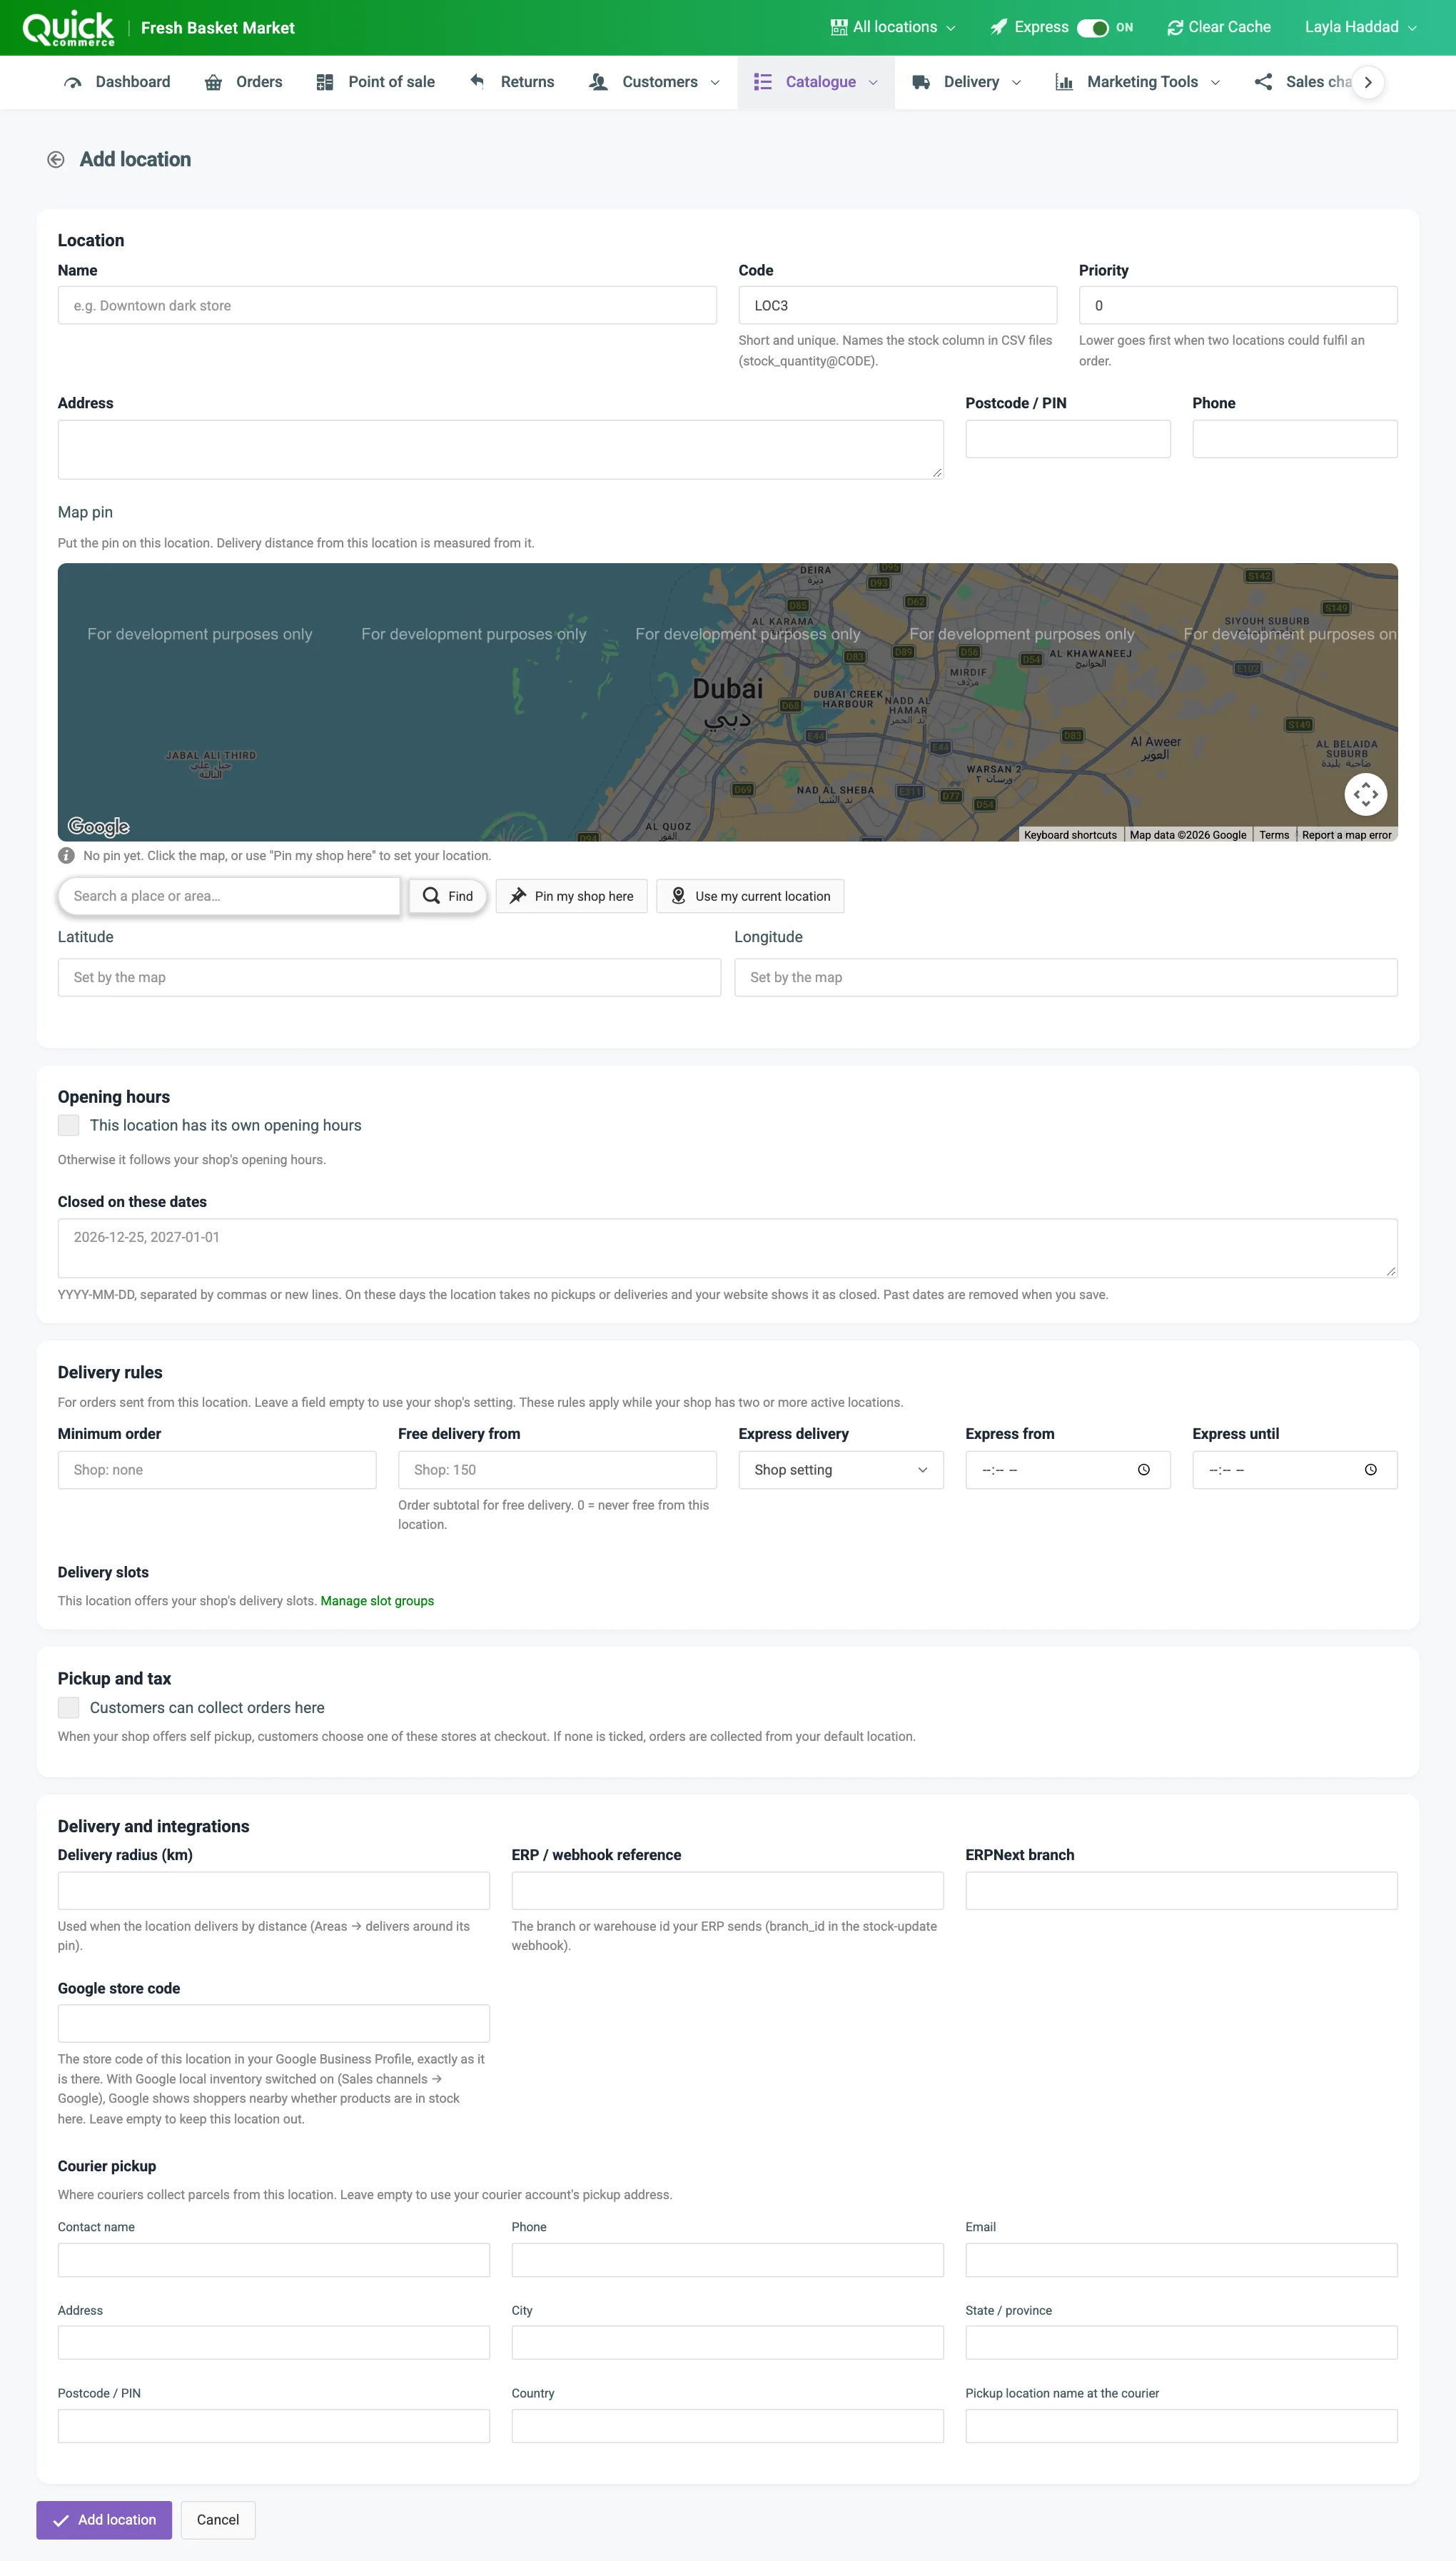Click the Marketing Tools chart icon
1456x2561 pixels.
tap(1064, 82)
